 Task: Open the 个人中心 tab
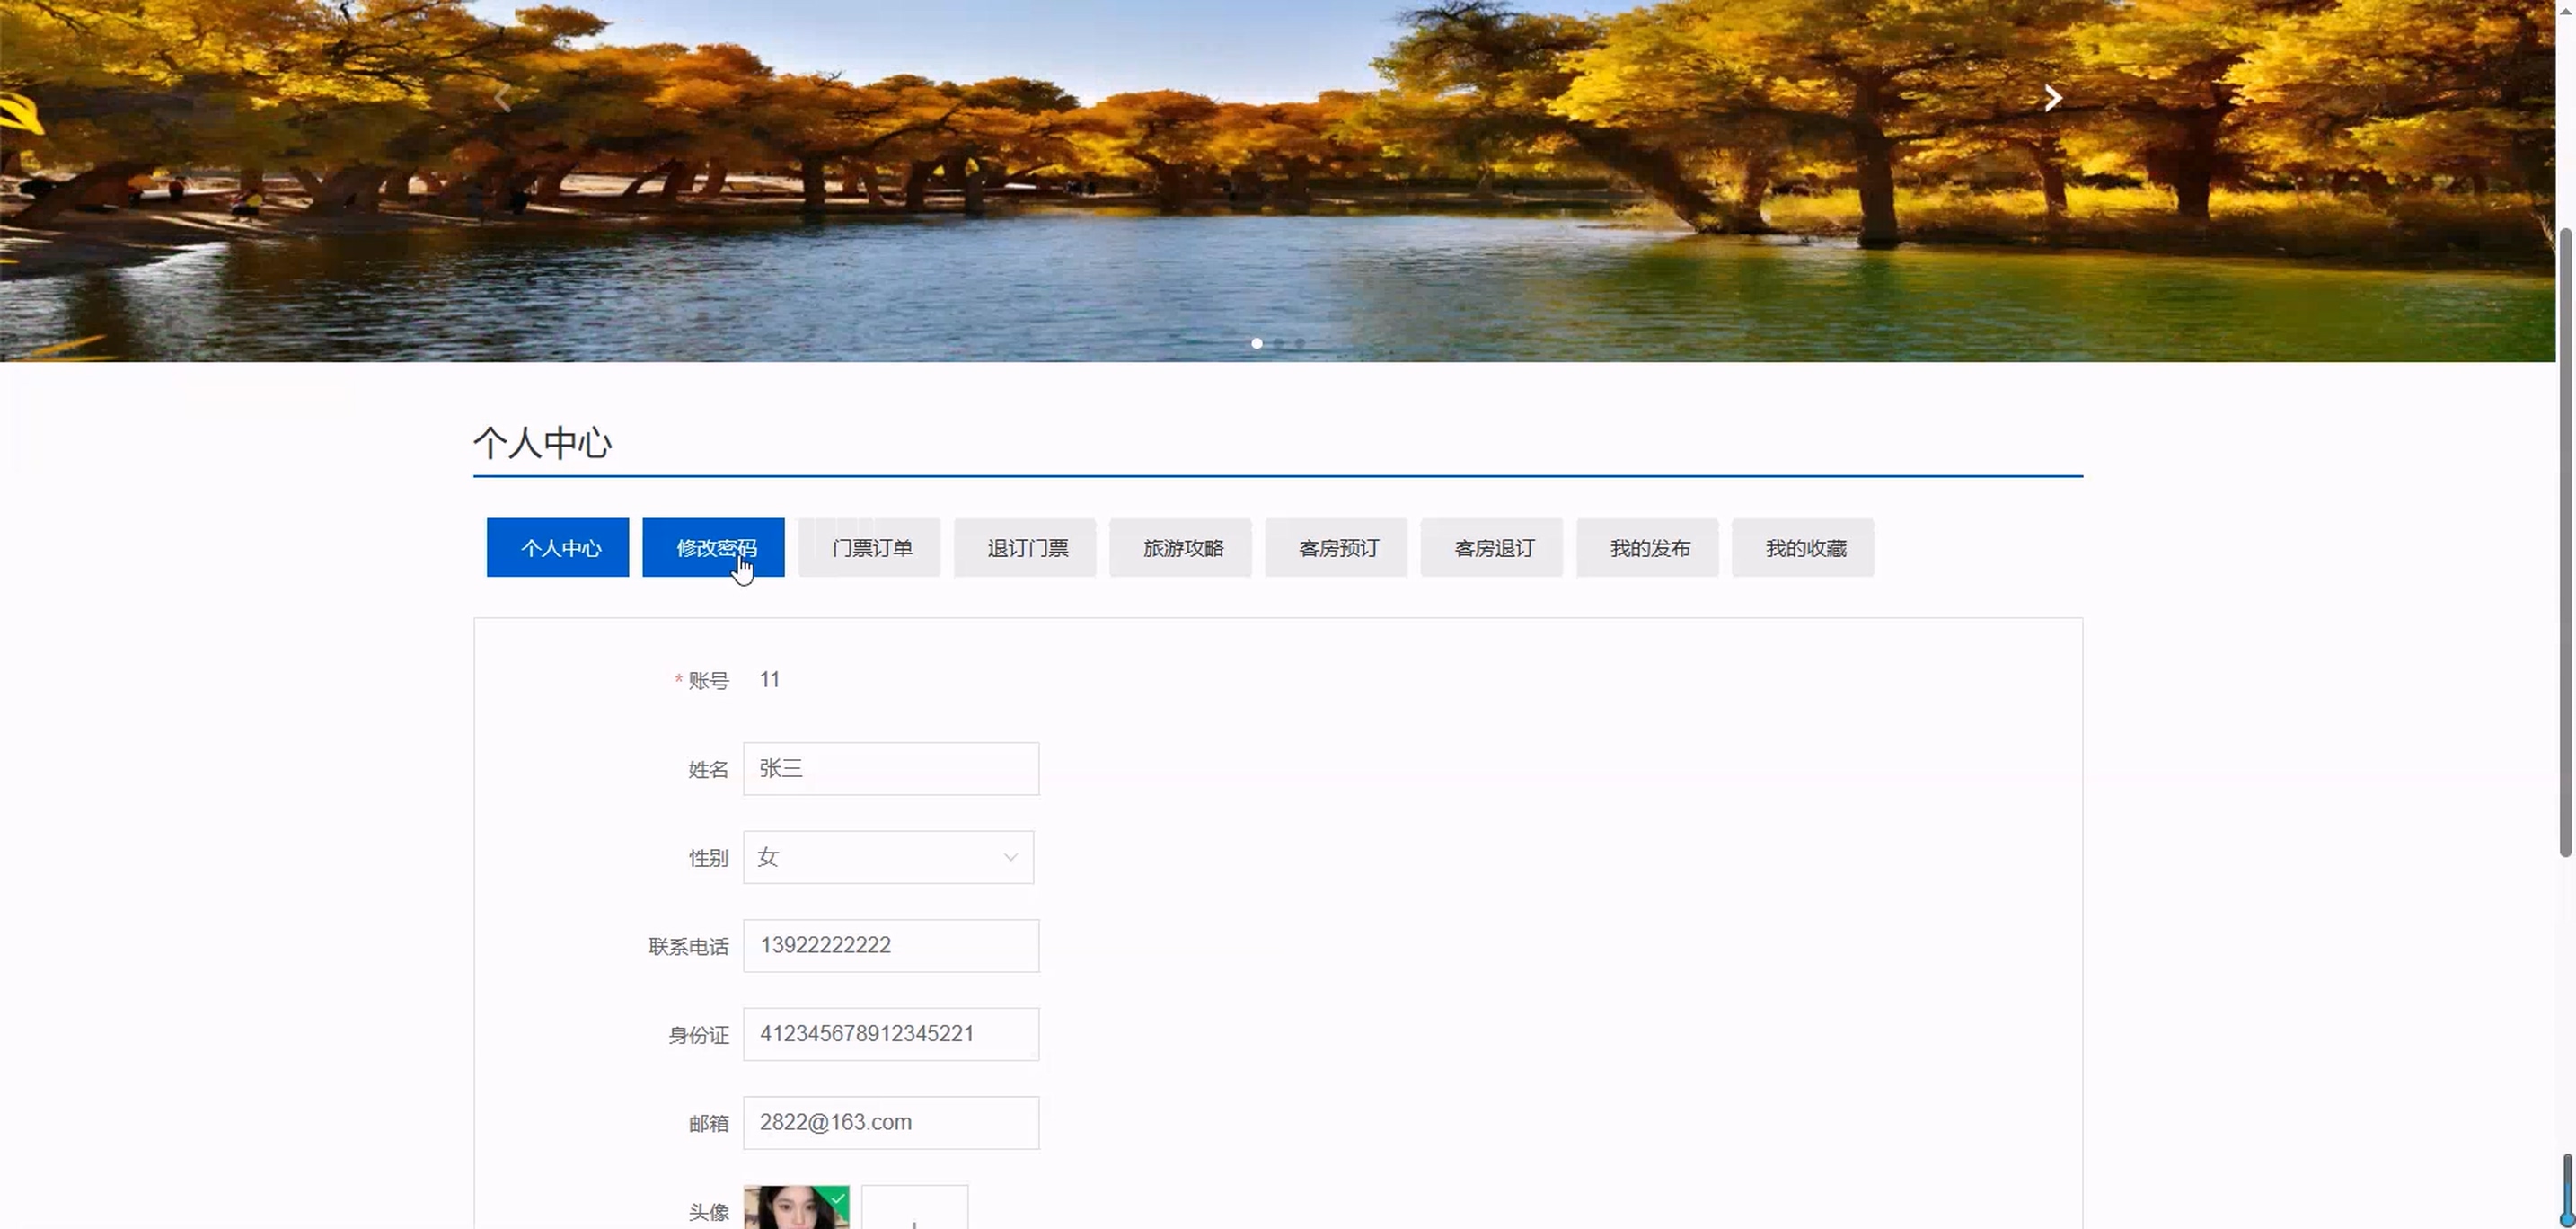pos(558,548)
